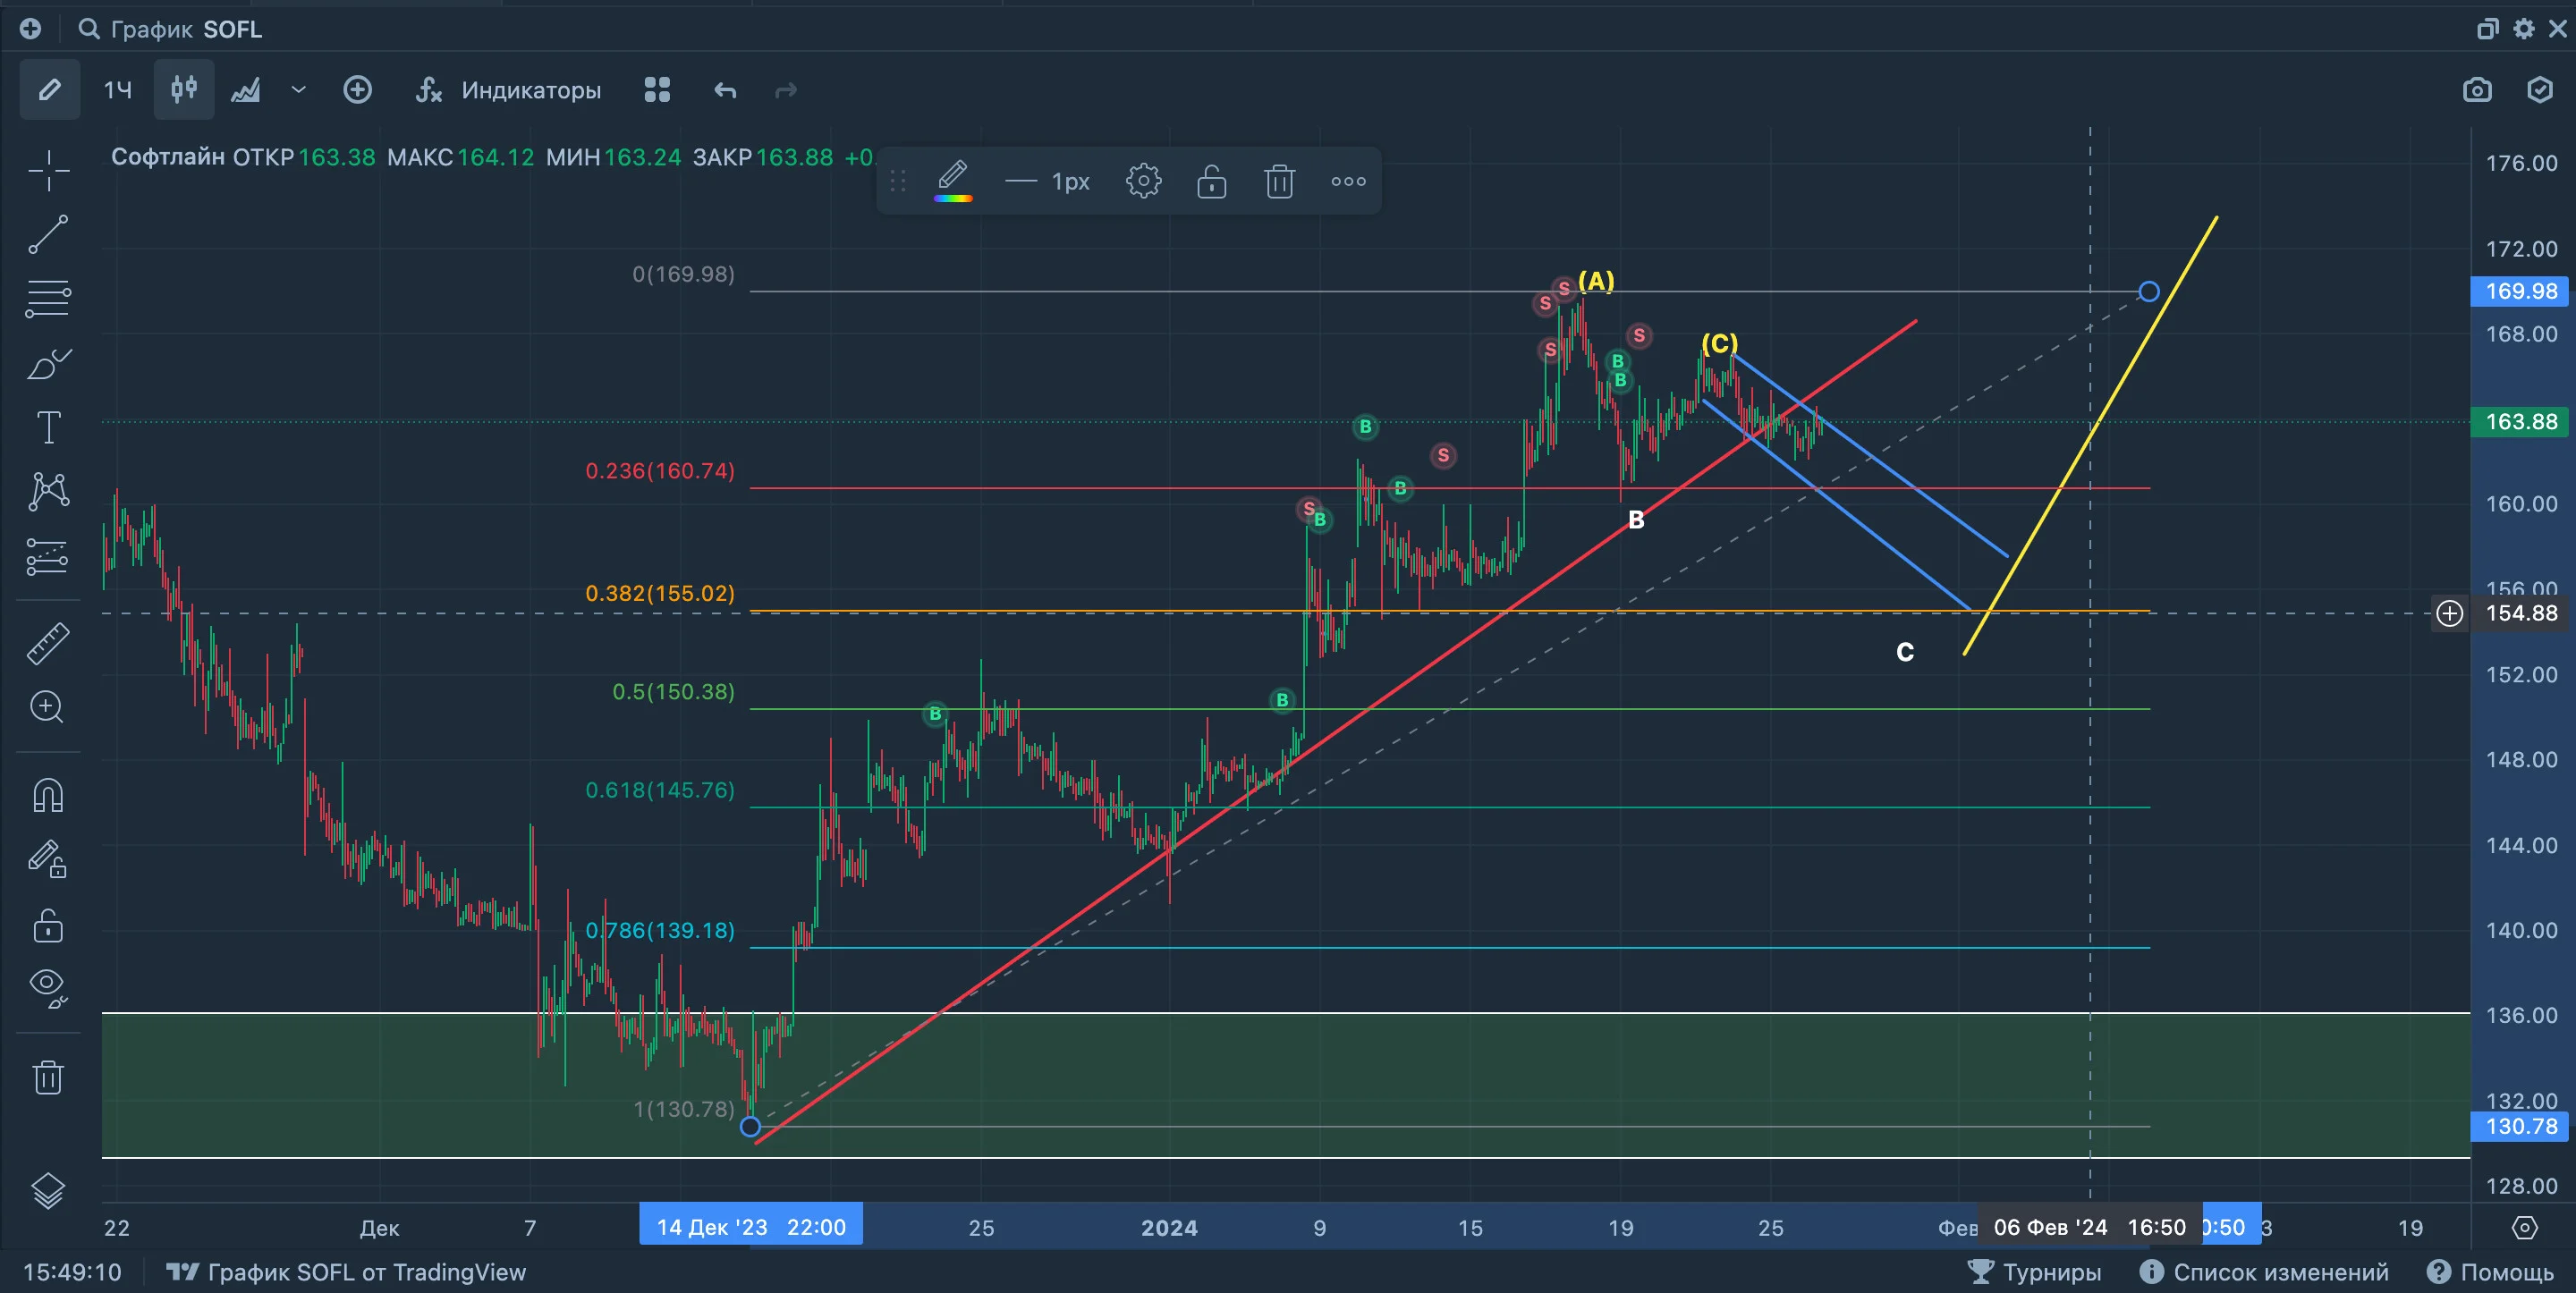The height and width of the screenshot is (1293, 2576).
Task: Open the object tree layers panel
Action: 48,1189
